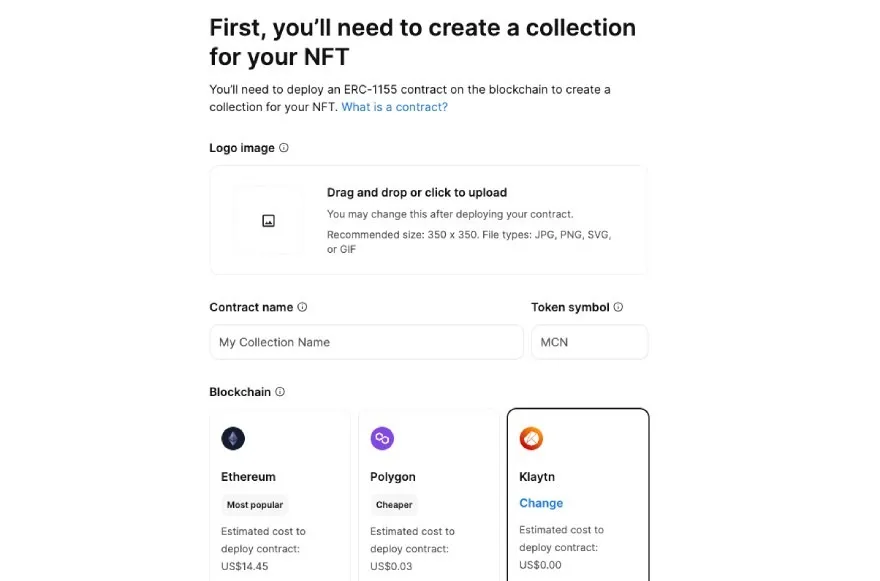This screenshot has height=581, width=880.
Task: Click the purple Polygon logo icon
Action: pyautogui.click(x=382, y=438)
